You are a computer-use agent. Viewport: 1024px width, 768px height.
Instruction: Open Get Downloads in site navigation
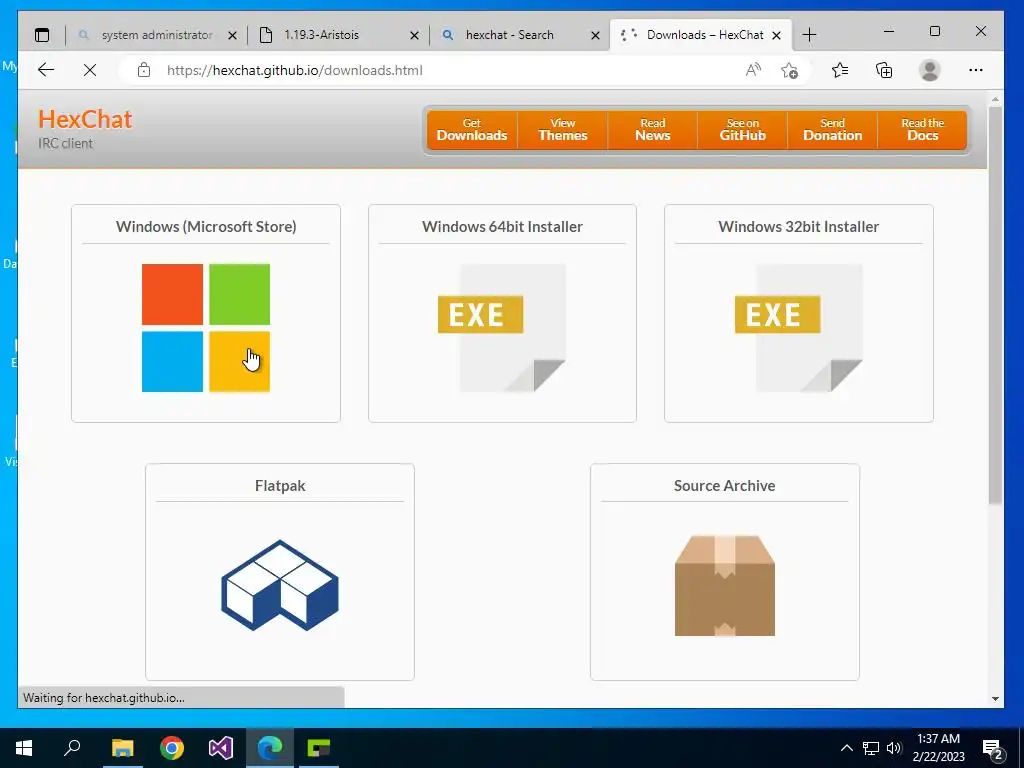472,130
